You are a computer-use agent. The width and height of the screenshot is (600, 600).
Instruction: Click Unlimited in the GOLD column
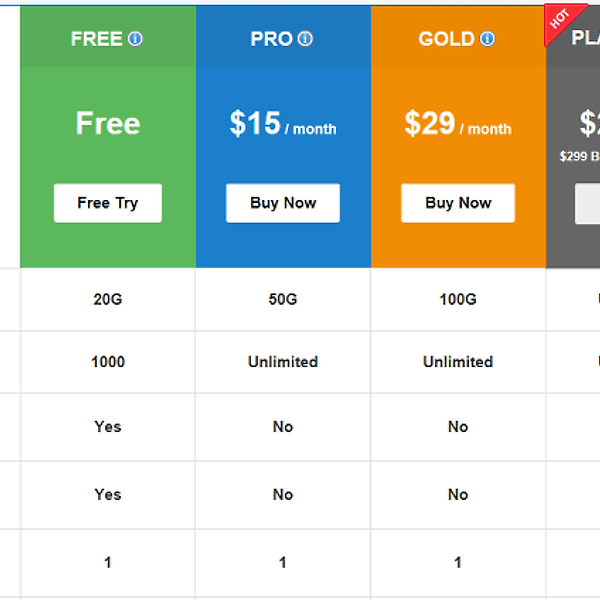coord(458,362)
